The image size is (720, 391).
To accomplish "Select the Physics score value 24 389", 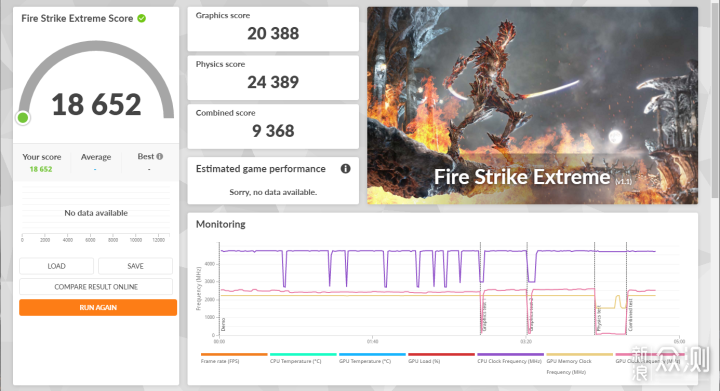I will 273,82.
